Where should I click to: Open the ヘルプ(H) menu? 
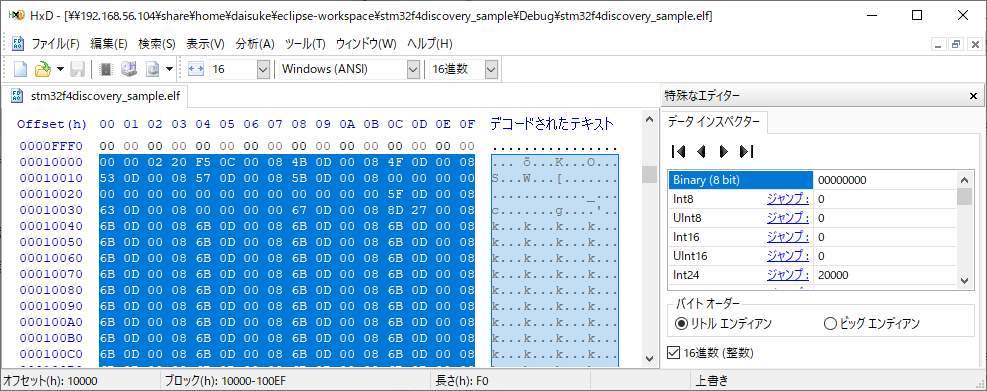(x=430, y=44)
